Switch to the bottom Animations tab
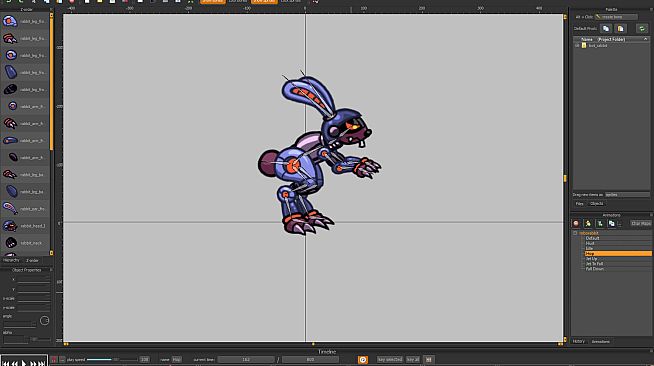This screenshot has height=366, width=654. 601,341
